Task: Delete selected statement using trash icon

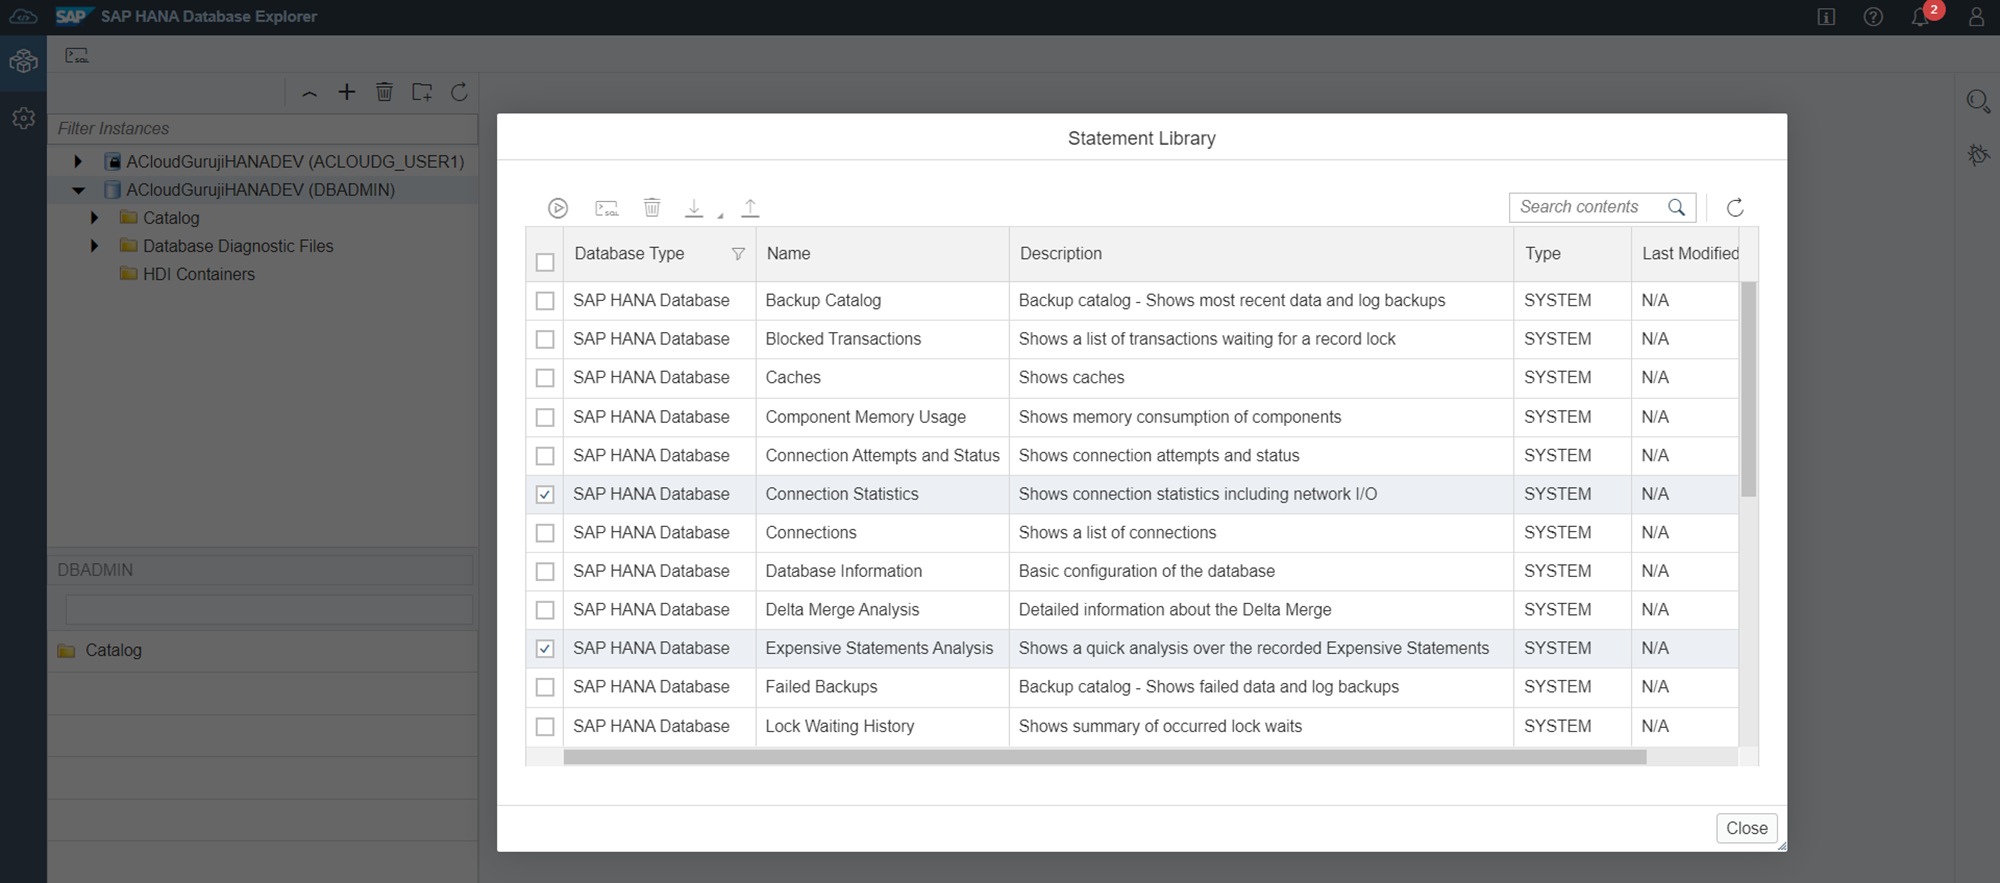Action: 652,208
